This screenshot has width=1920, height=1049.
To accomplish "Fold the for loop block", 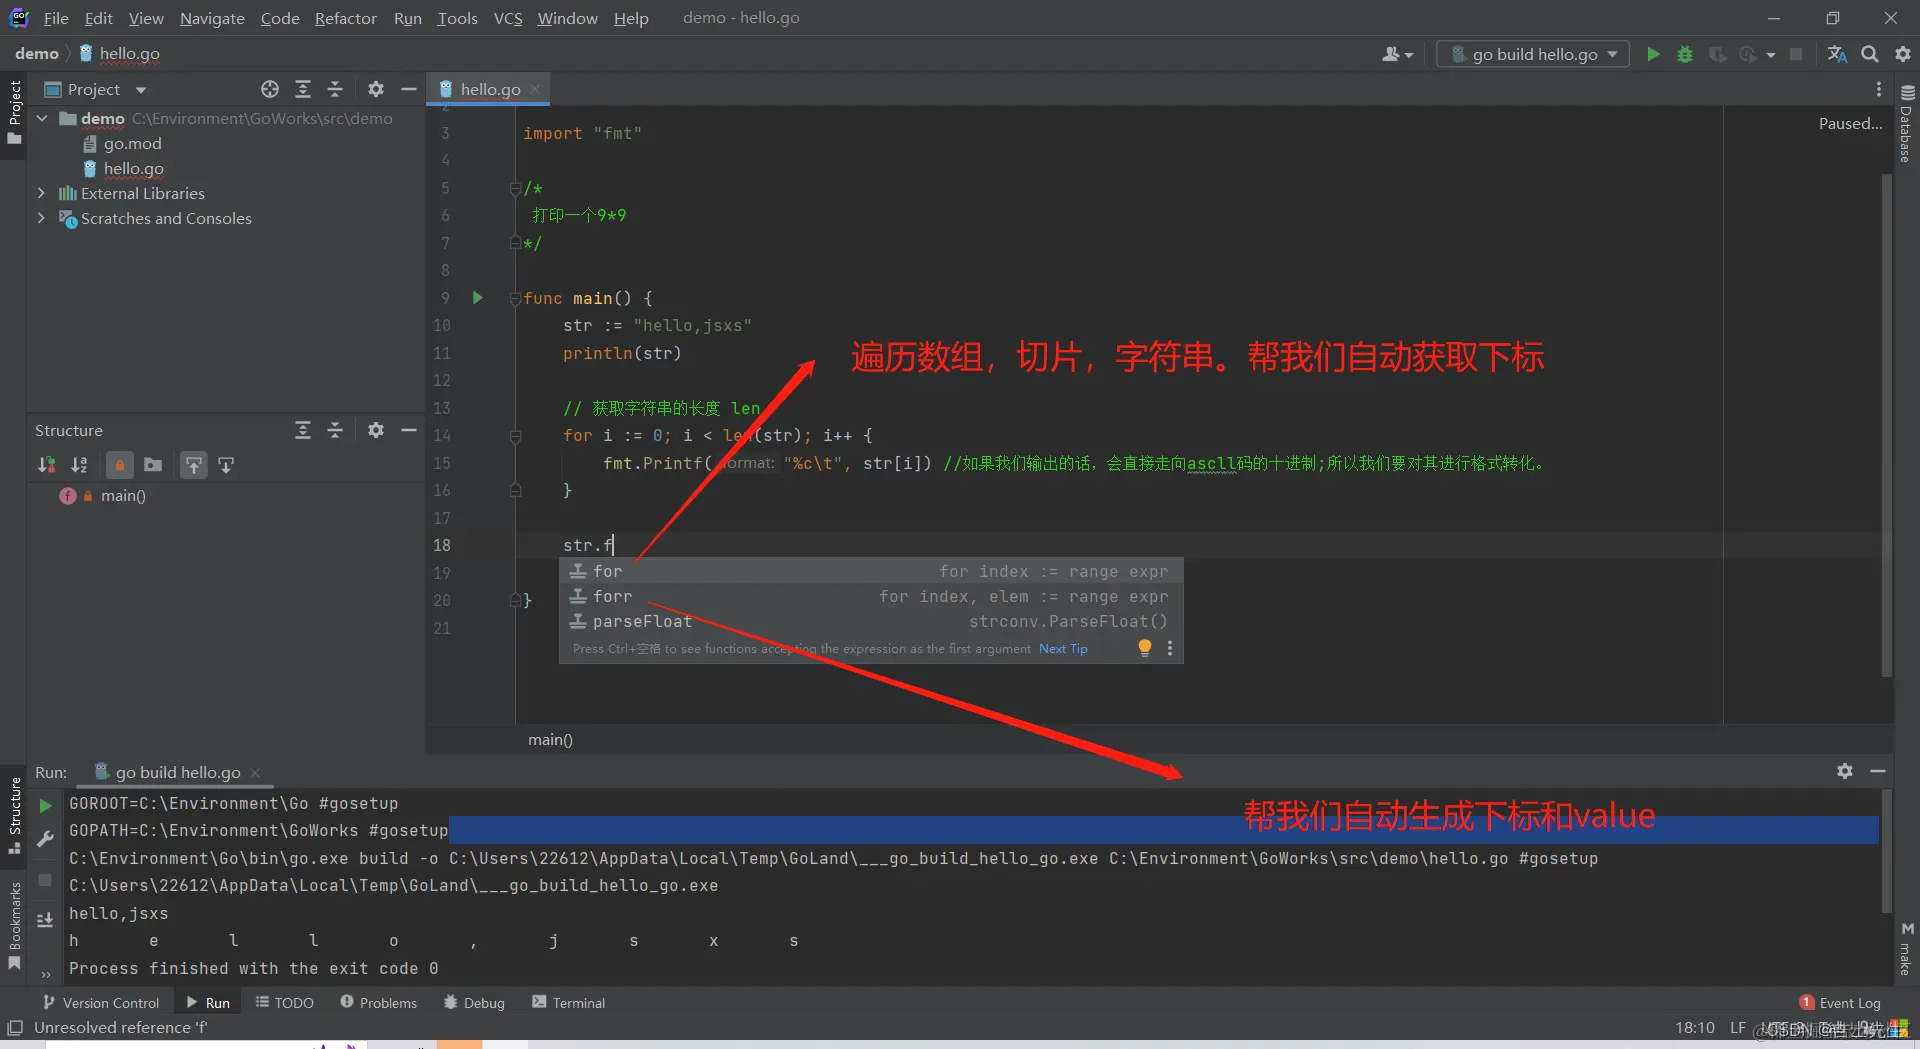I will click(515, 436).
